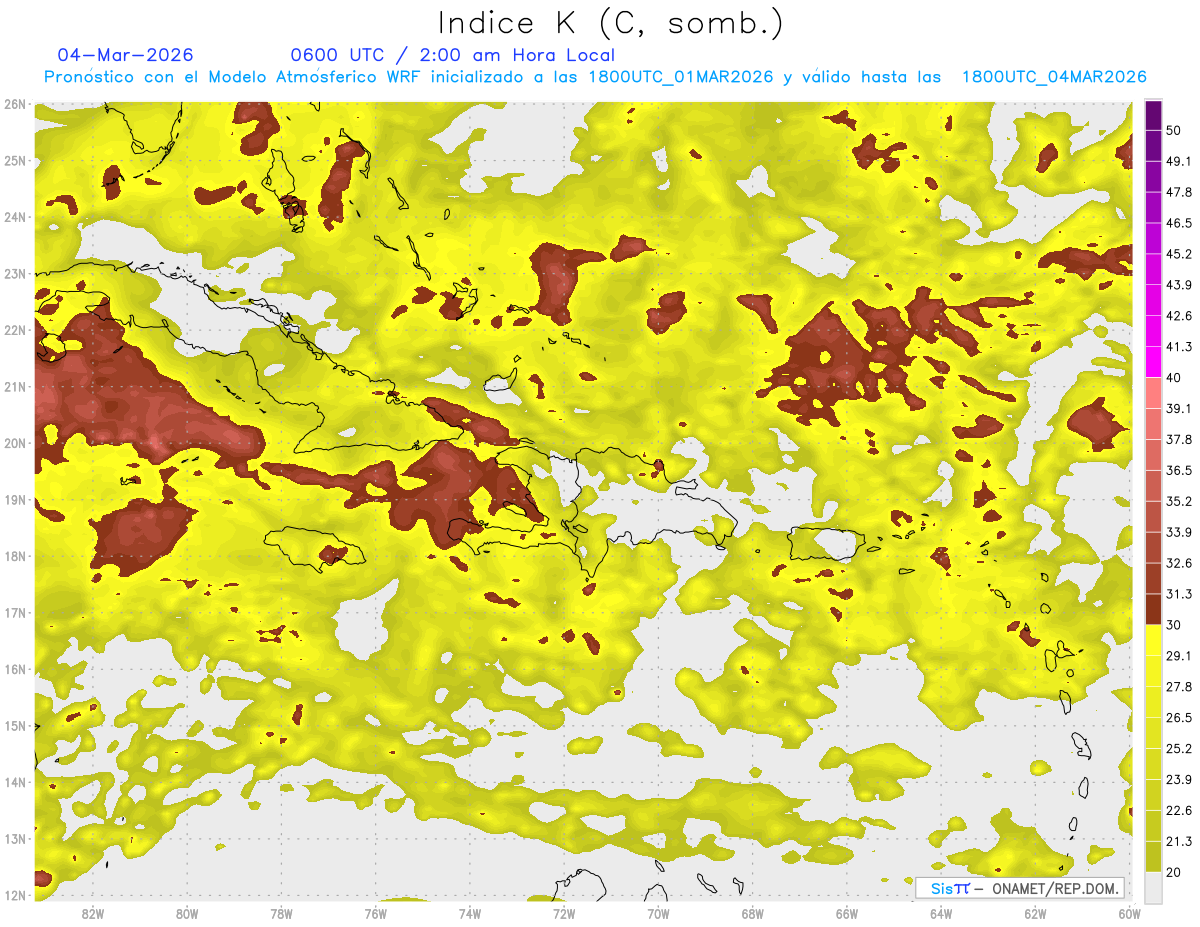Screen dimensions: 1200x927
Task: Click the "25N" latitude label
Action: pos(15,161)
